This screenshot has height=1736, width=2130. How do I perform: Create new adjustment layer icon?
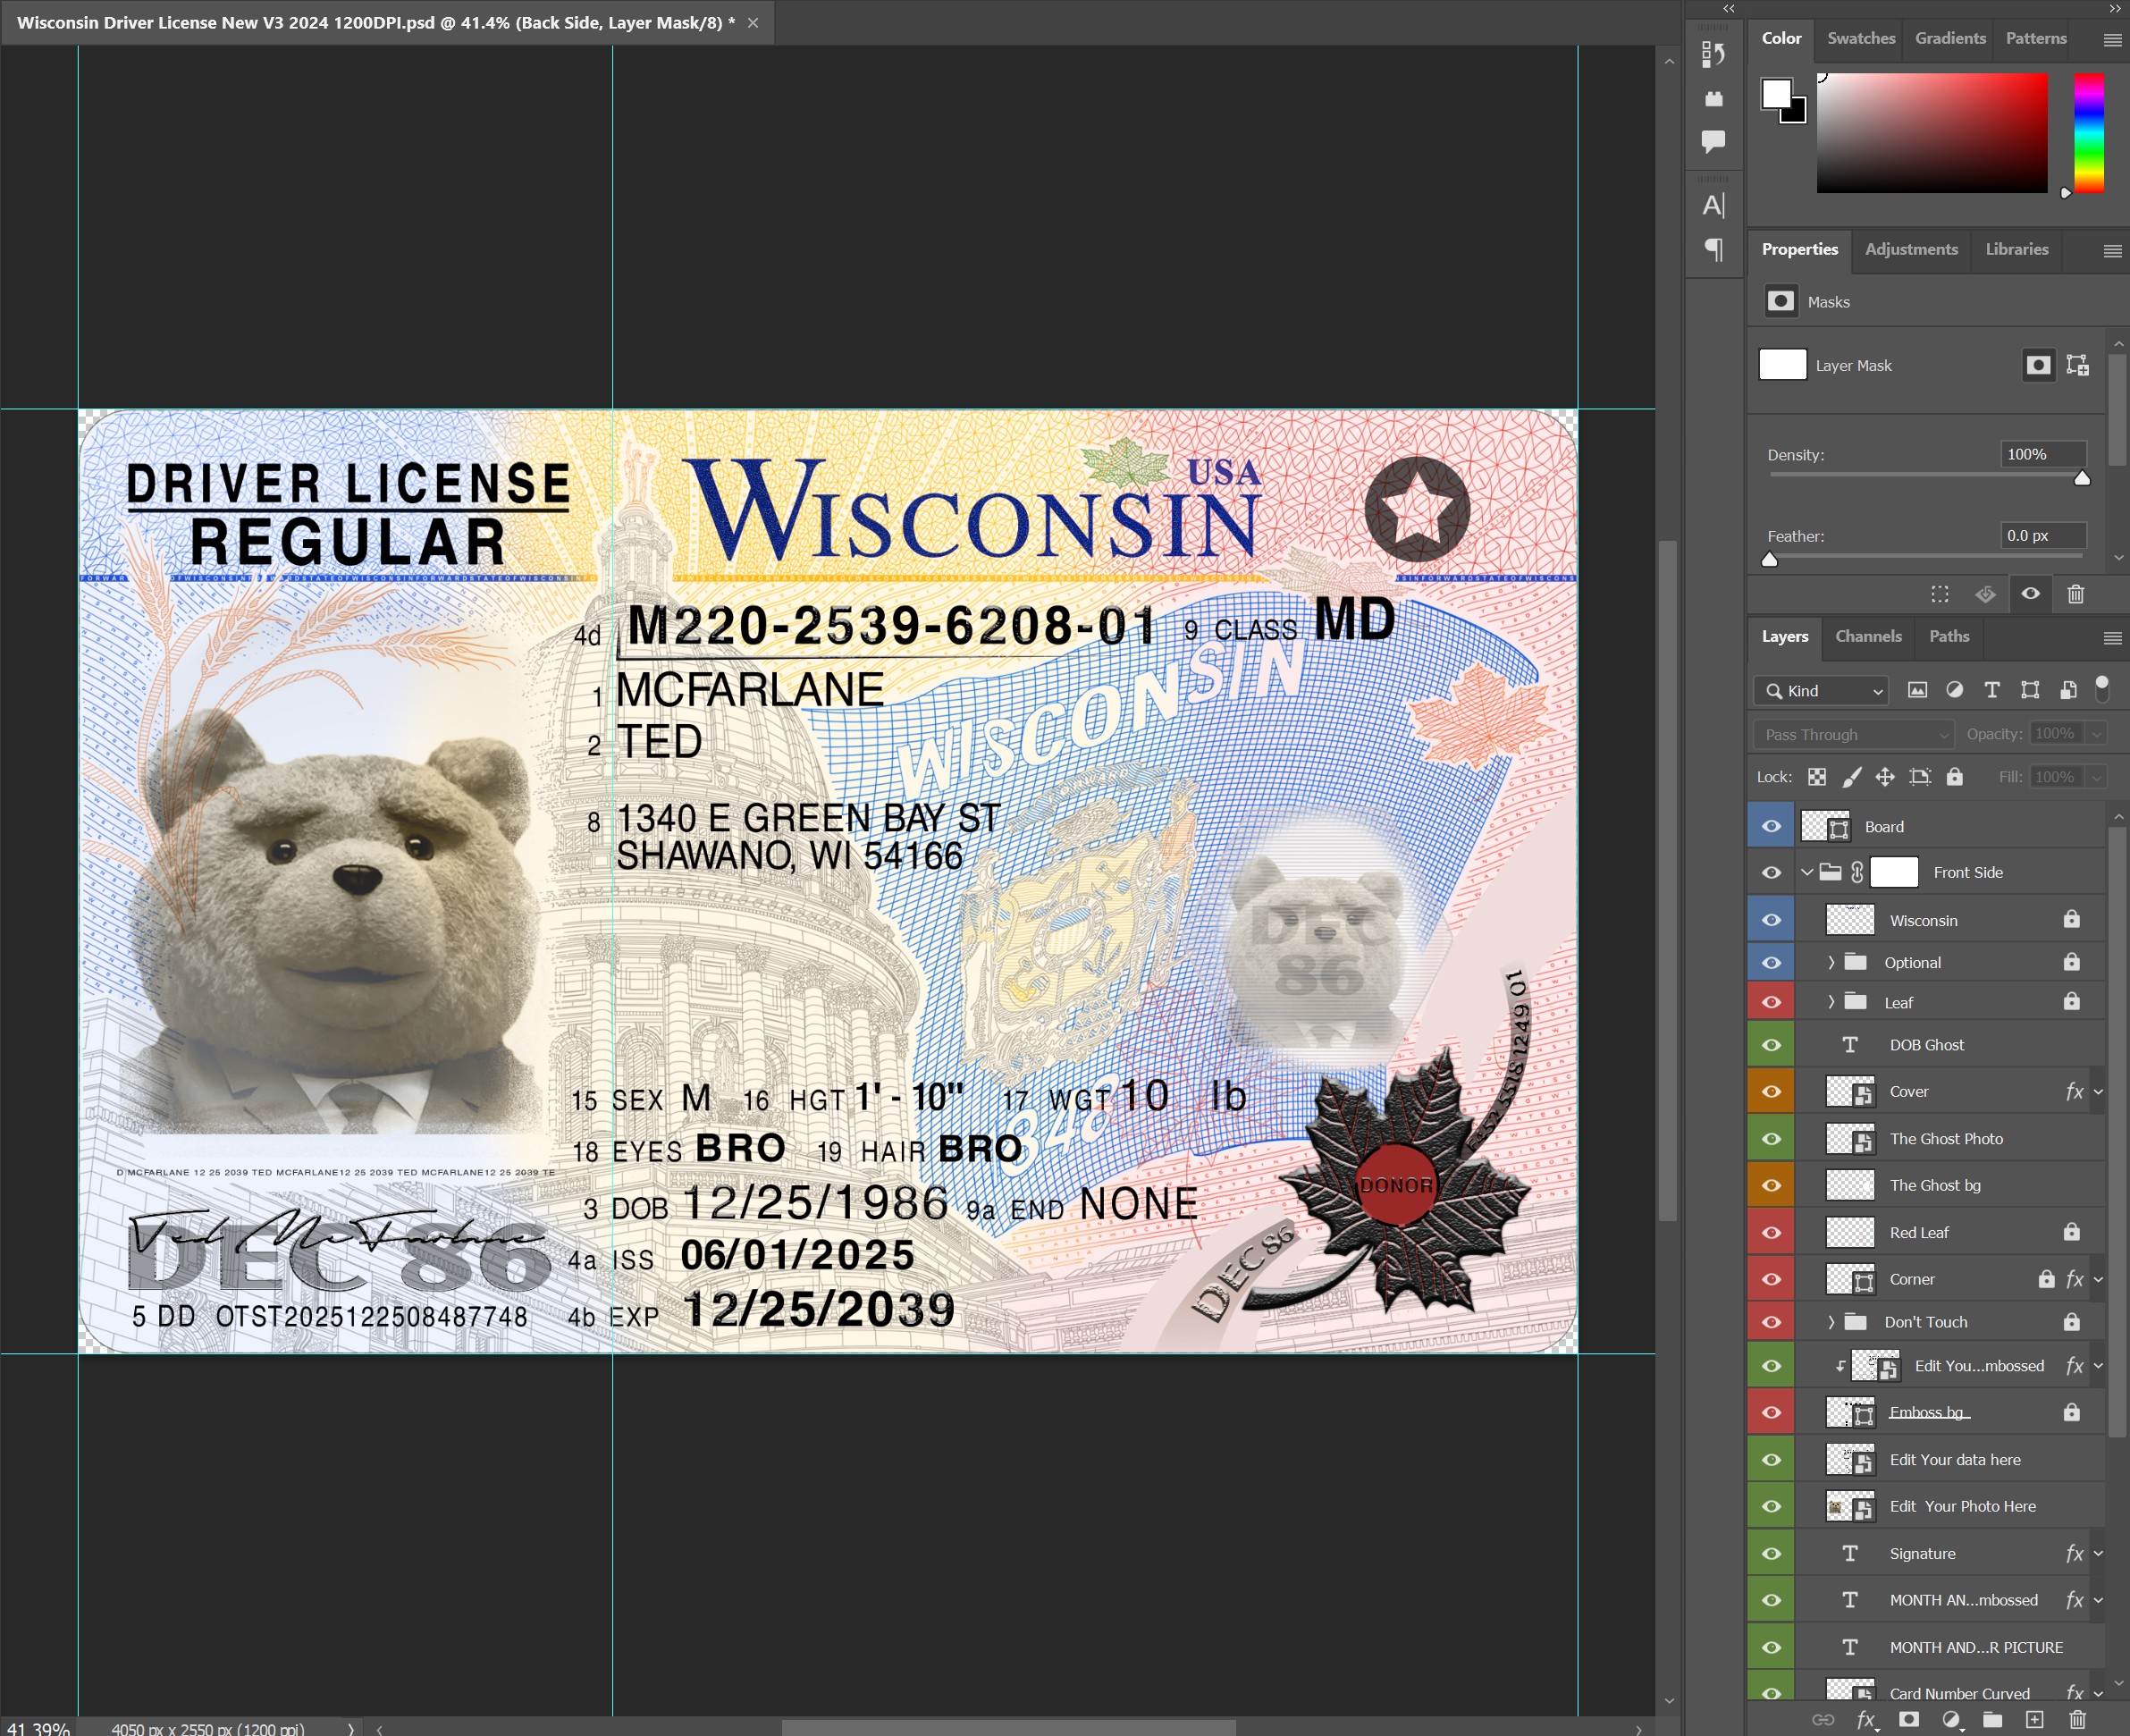point(1951,1720)
